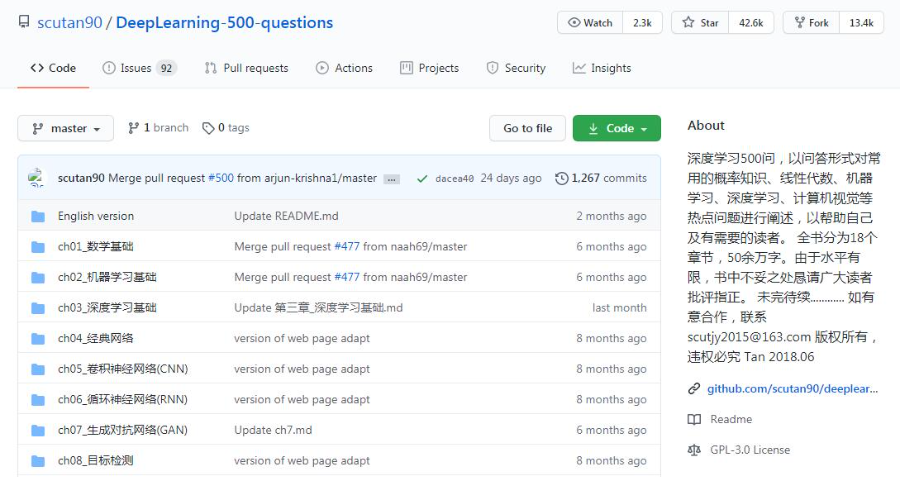View the 42.6k stargazers count

coord(751,23)
